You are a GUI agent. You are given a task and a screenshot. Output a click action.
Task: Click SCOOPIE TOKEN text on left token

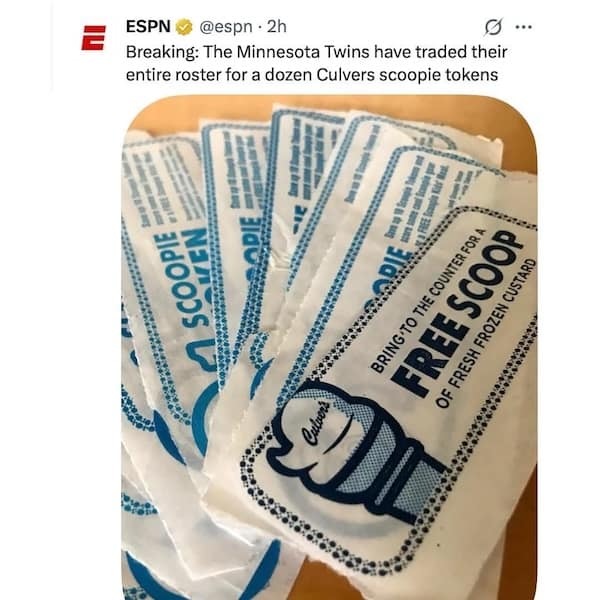183,278
